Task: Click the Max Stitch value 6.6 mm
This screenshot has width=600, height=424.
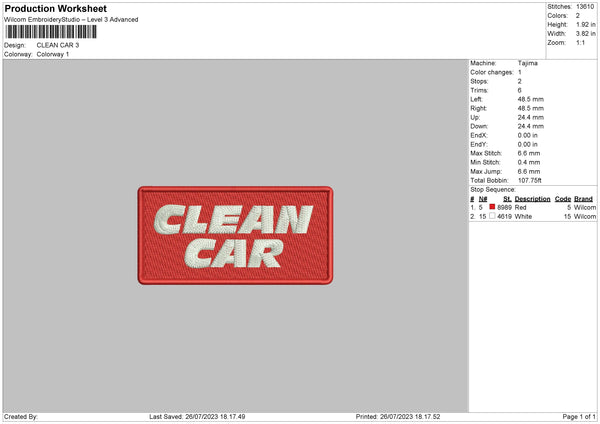Action: click(529, 153)
